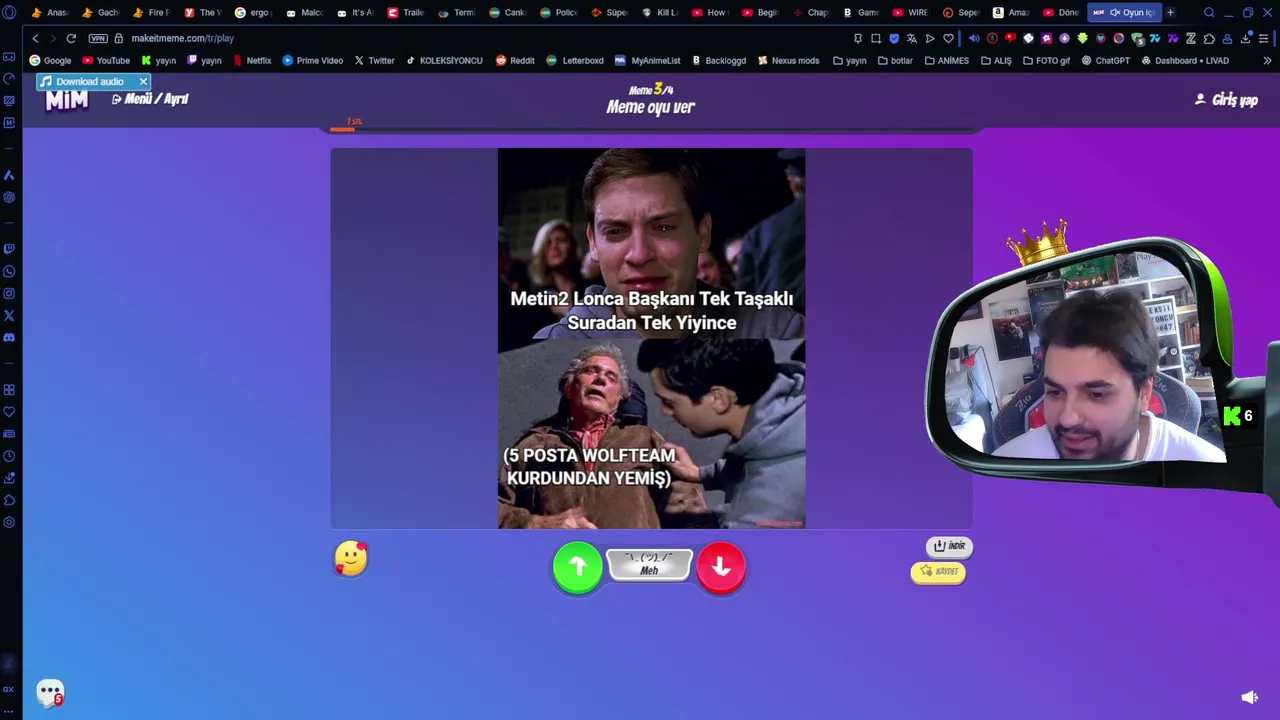Open the Letterboxd bookmark
This screenshot has width=1280, height=720.
574,61
